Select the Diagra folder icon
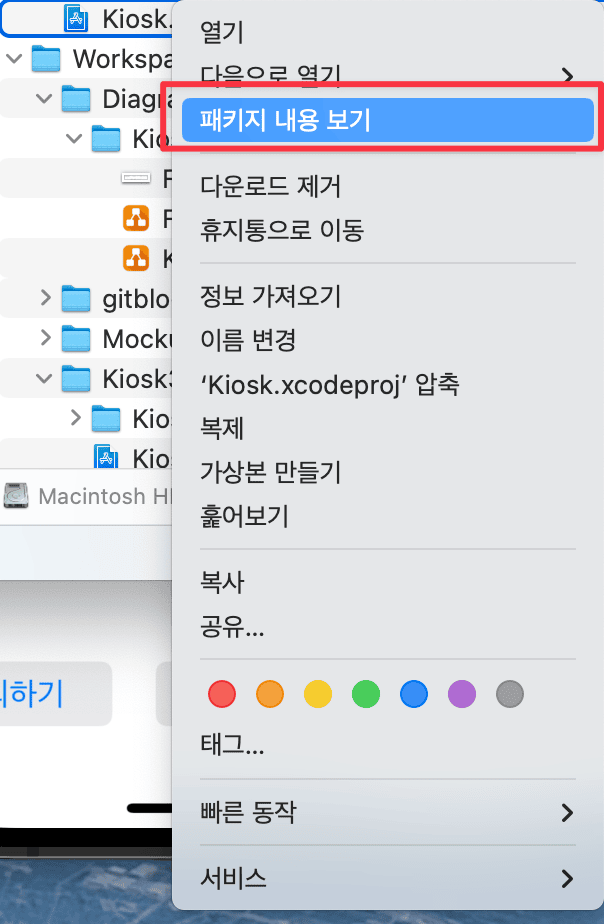 (x=76, y=99)
